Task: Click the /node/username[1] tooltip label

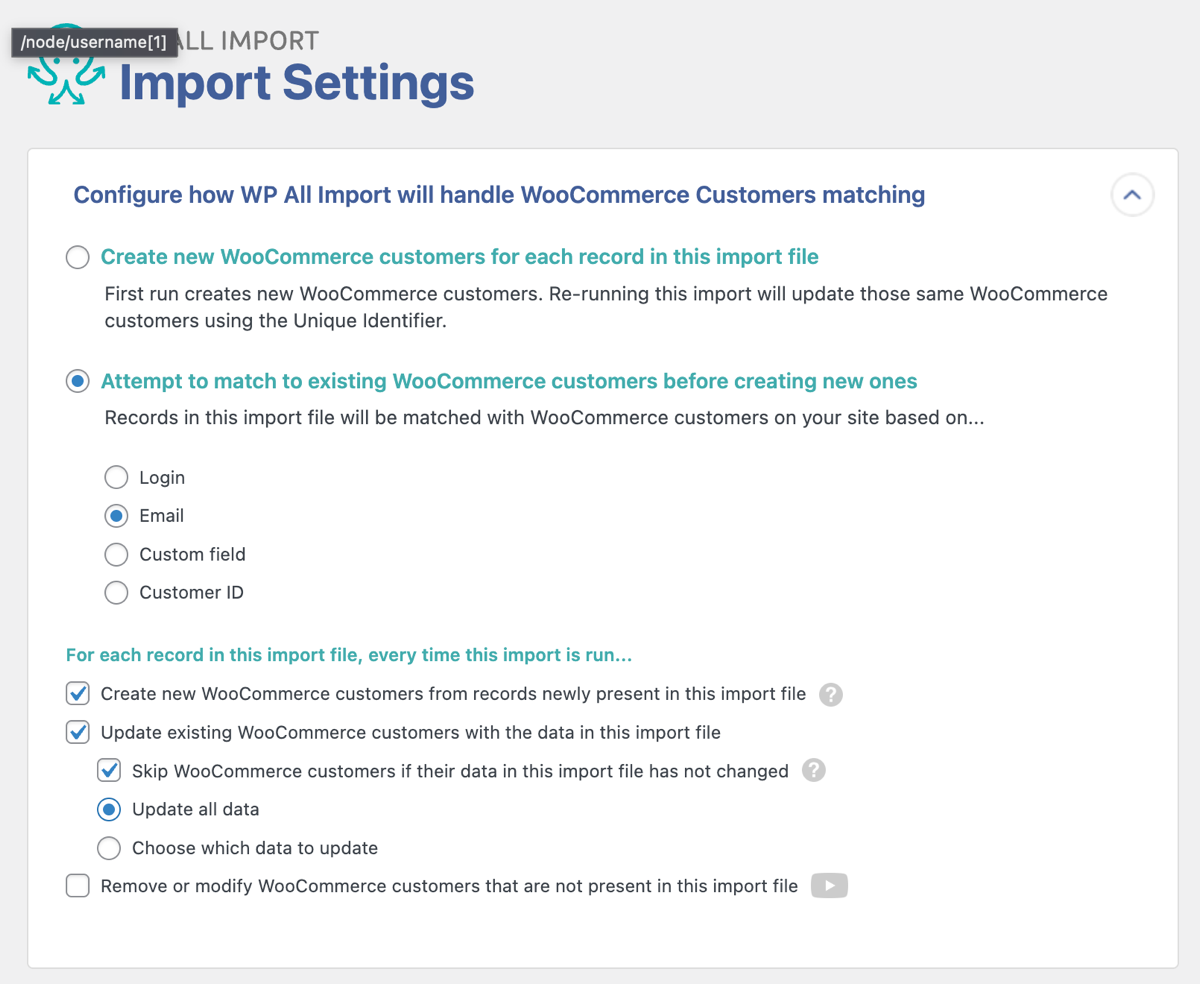Action: click(x=94, y=43)
